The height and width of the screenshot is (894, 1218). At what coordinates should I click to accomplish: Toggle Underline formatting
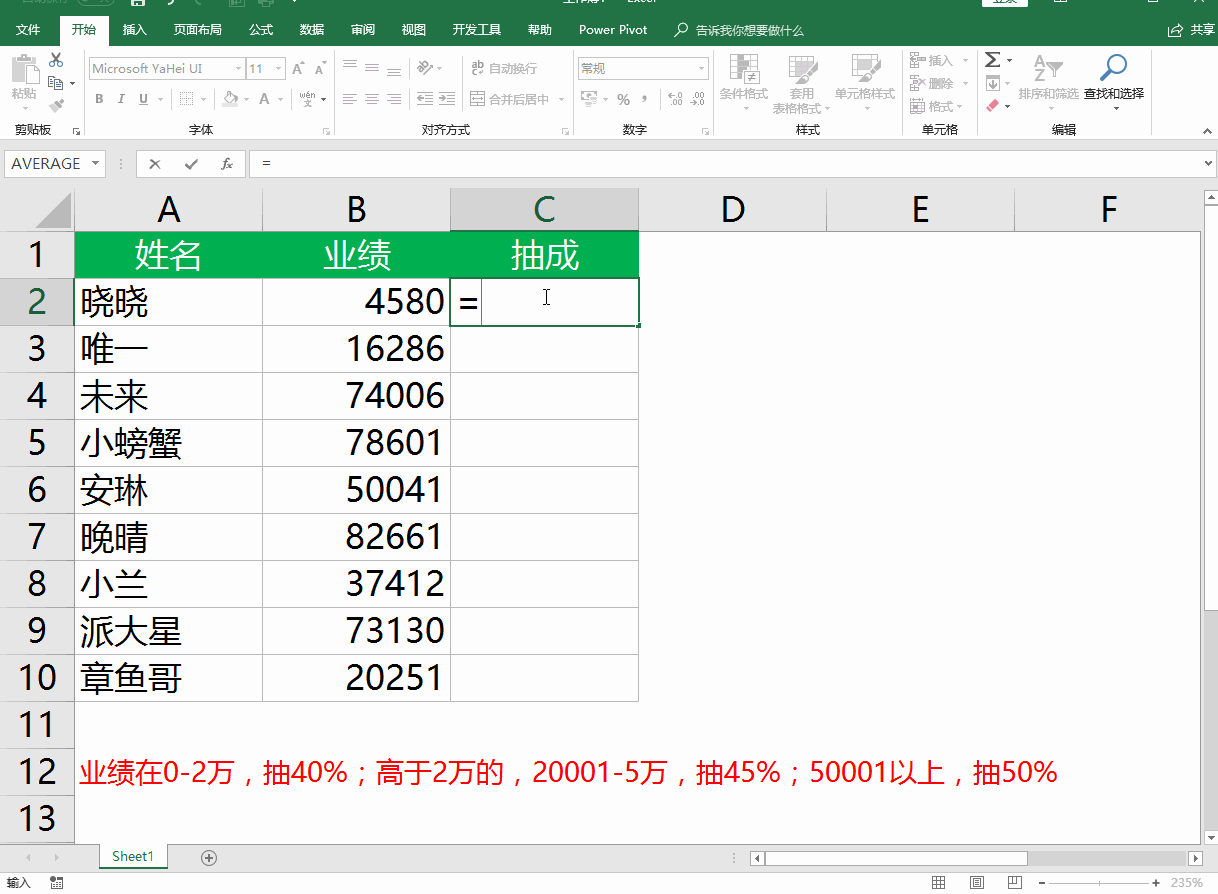(x=144, y=99)
